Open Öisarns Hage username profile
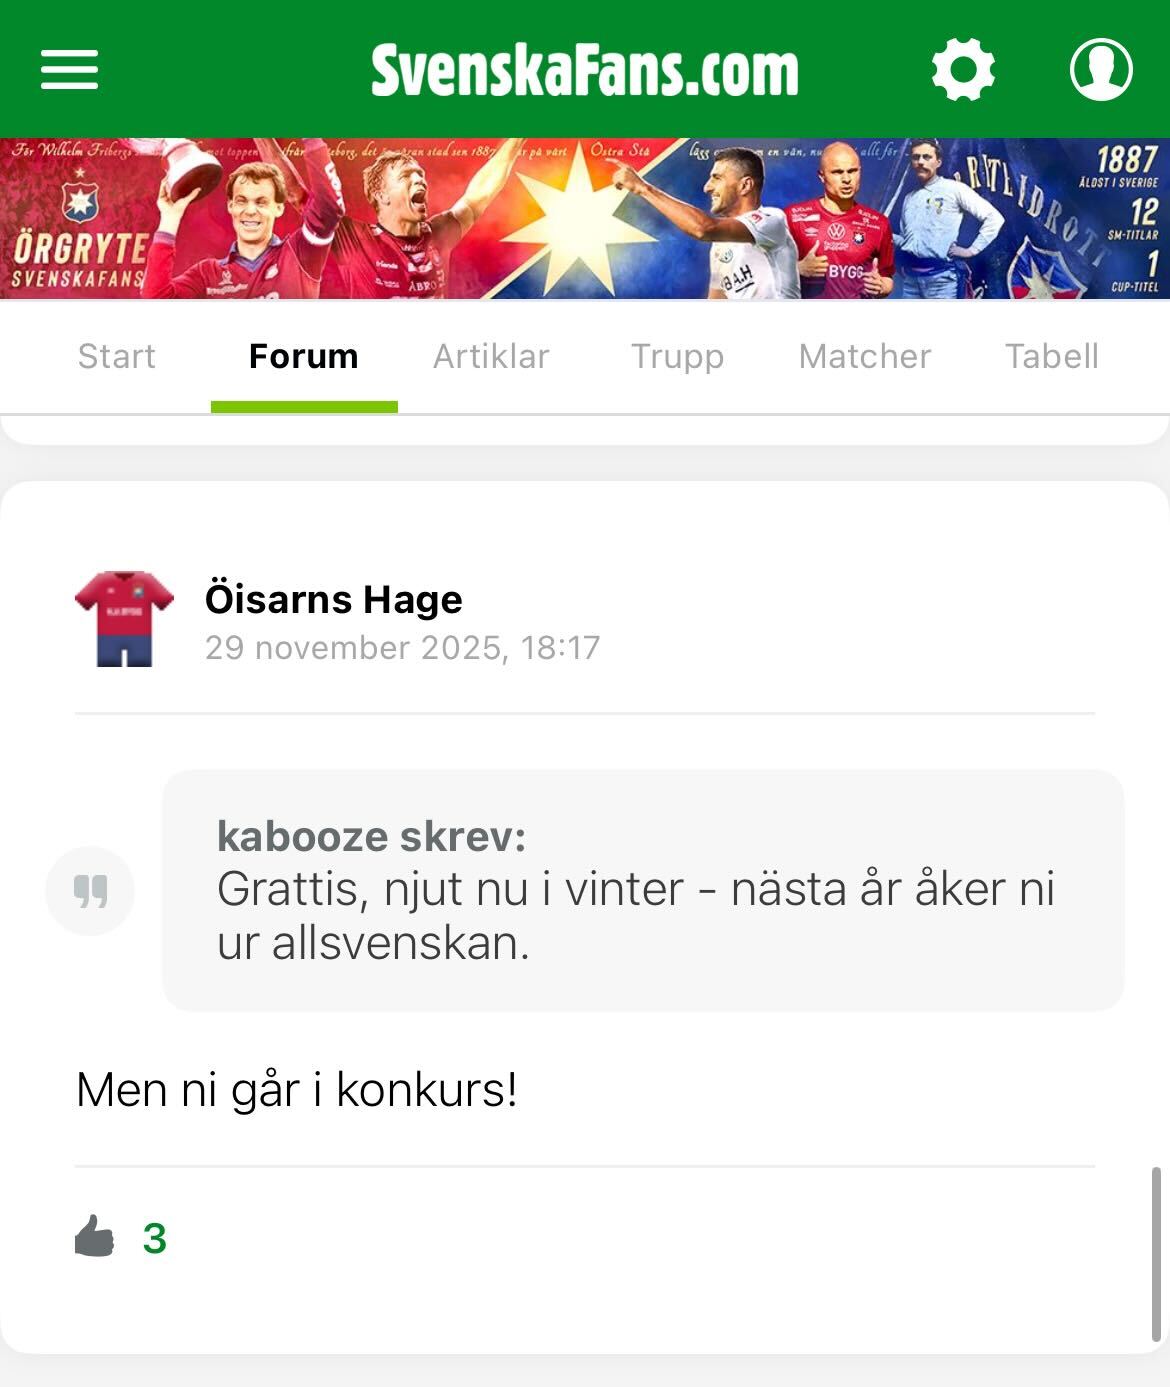The height and width of the screenshot is (1387, 1170). coord(334,599)
